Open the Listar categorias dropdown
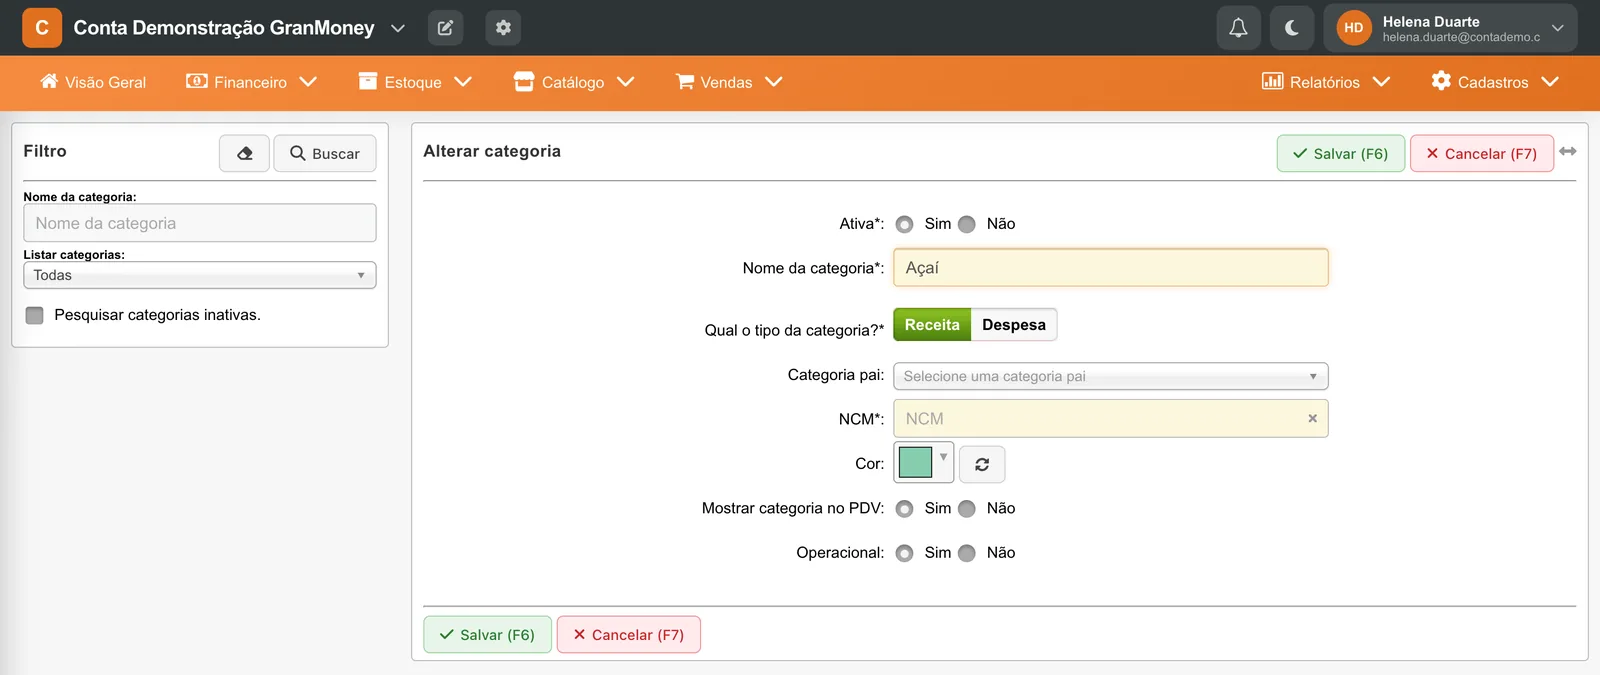The image size is (1600, 675). [200, 275]
